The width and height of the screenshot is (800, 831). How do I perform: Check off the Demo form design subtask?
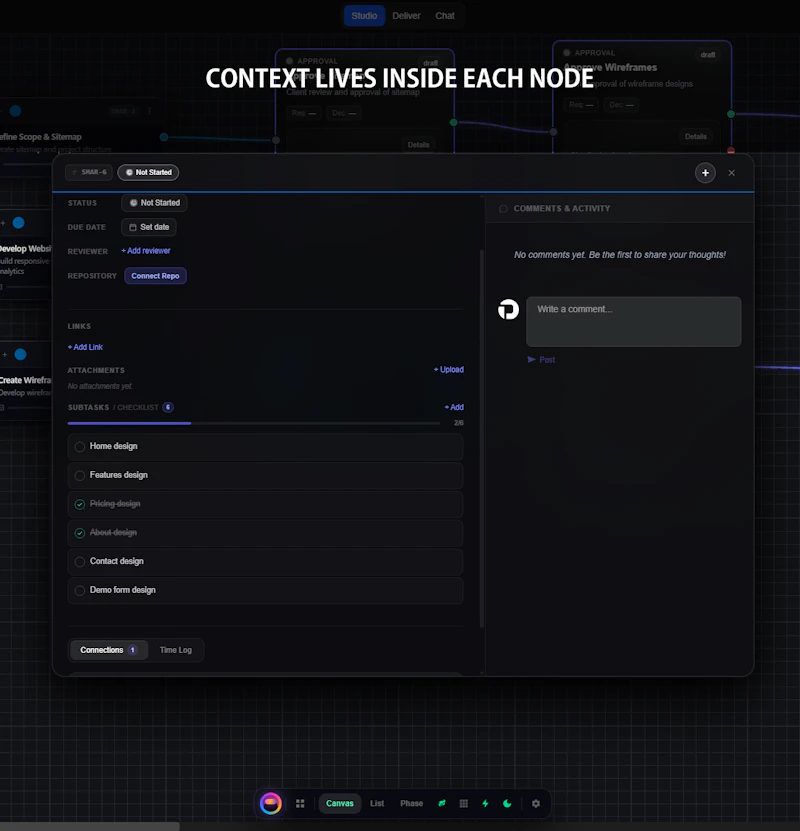tap(79, 590)
